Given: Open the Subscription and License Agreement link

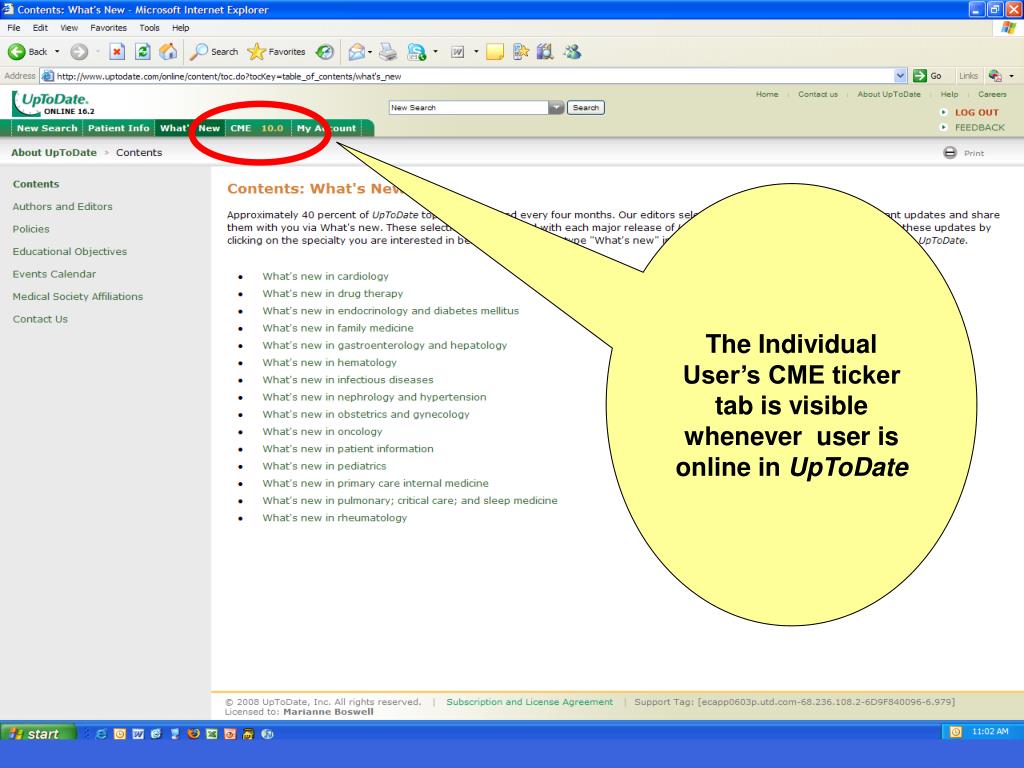Looking at the screenshot, I should pos(530,702).
